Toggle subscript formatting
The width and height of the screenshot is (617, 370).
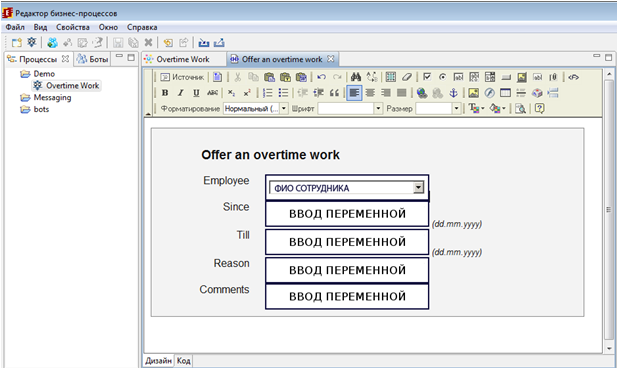(231, 93)
